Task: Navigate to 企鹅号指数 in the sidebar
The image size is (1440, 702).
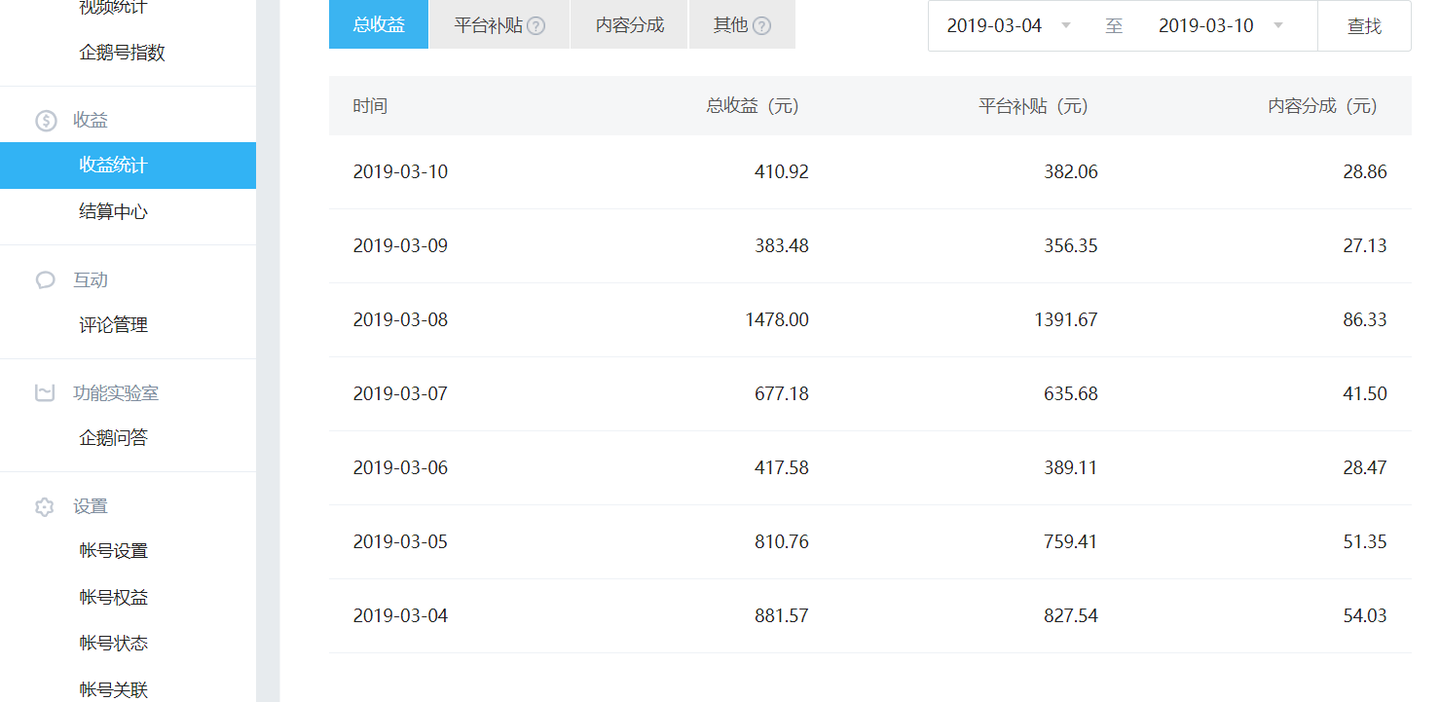Action: click(x=122, y=53)
